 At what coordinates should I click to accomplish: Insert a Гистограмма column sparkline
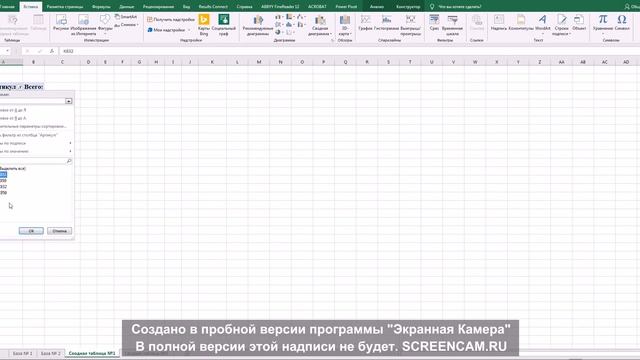pyautogui.click(x=386, y=23)
